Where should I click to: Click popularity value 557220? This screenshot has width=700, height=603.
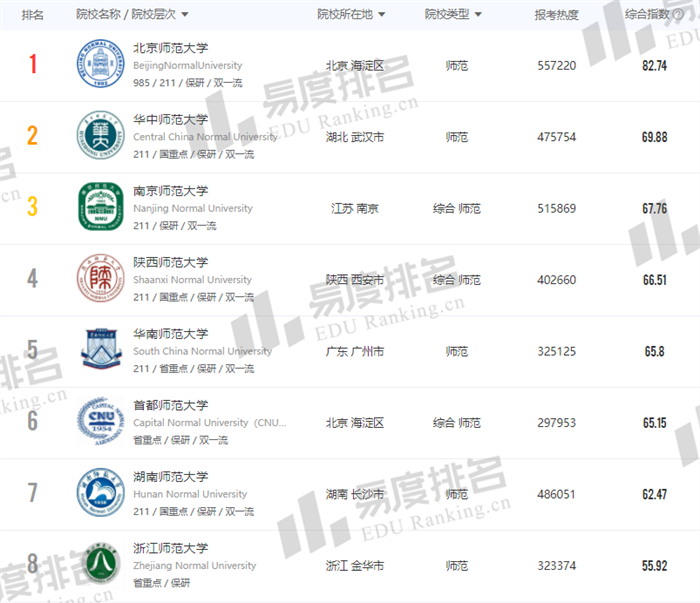tap(556, 66)
